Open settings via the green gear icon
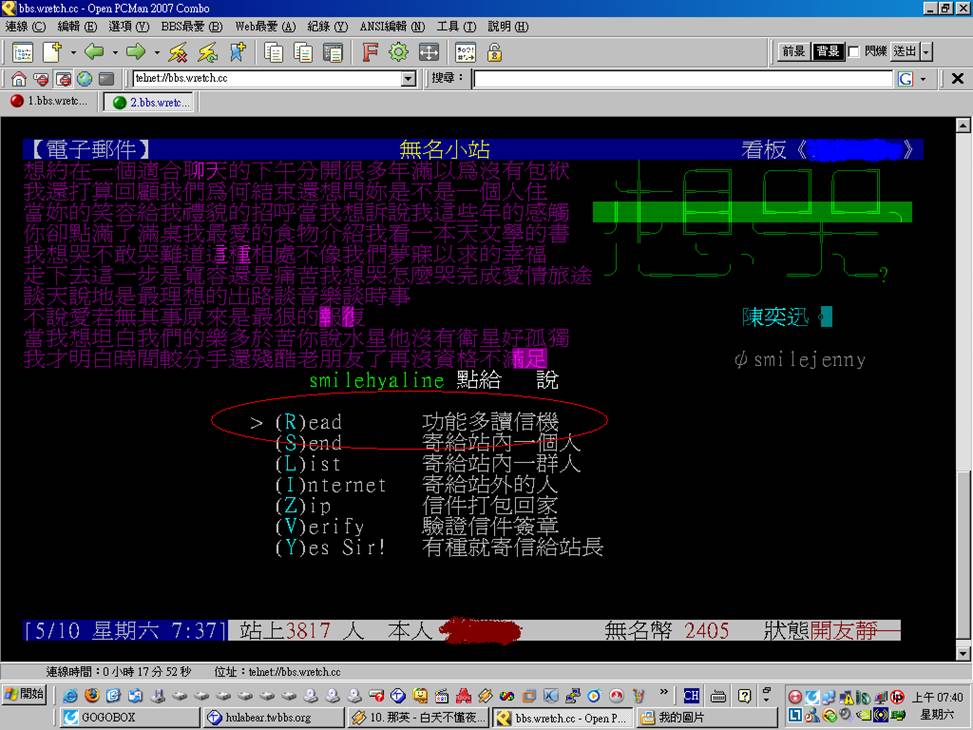The image size is (973, 730). [x=399, y=52]
